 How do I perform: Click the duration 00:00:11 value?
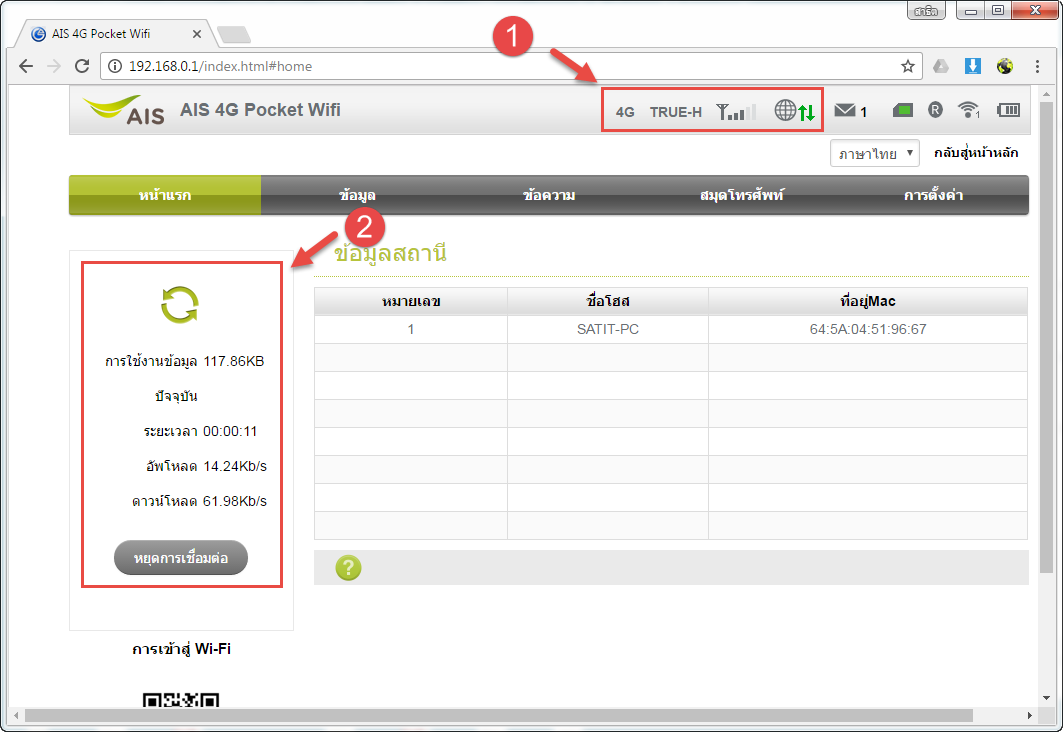[230, 431]
